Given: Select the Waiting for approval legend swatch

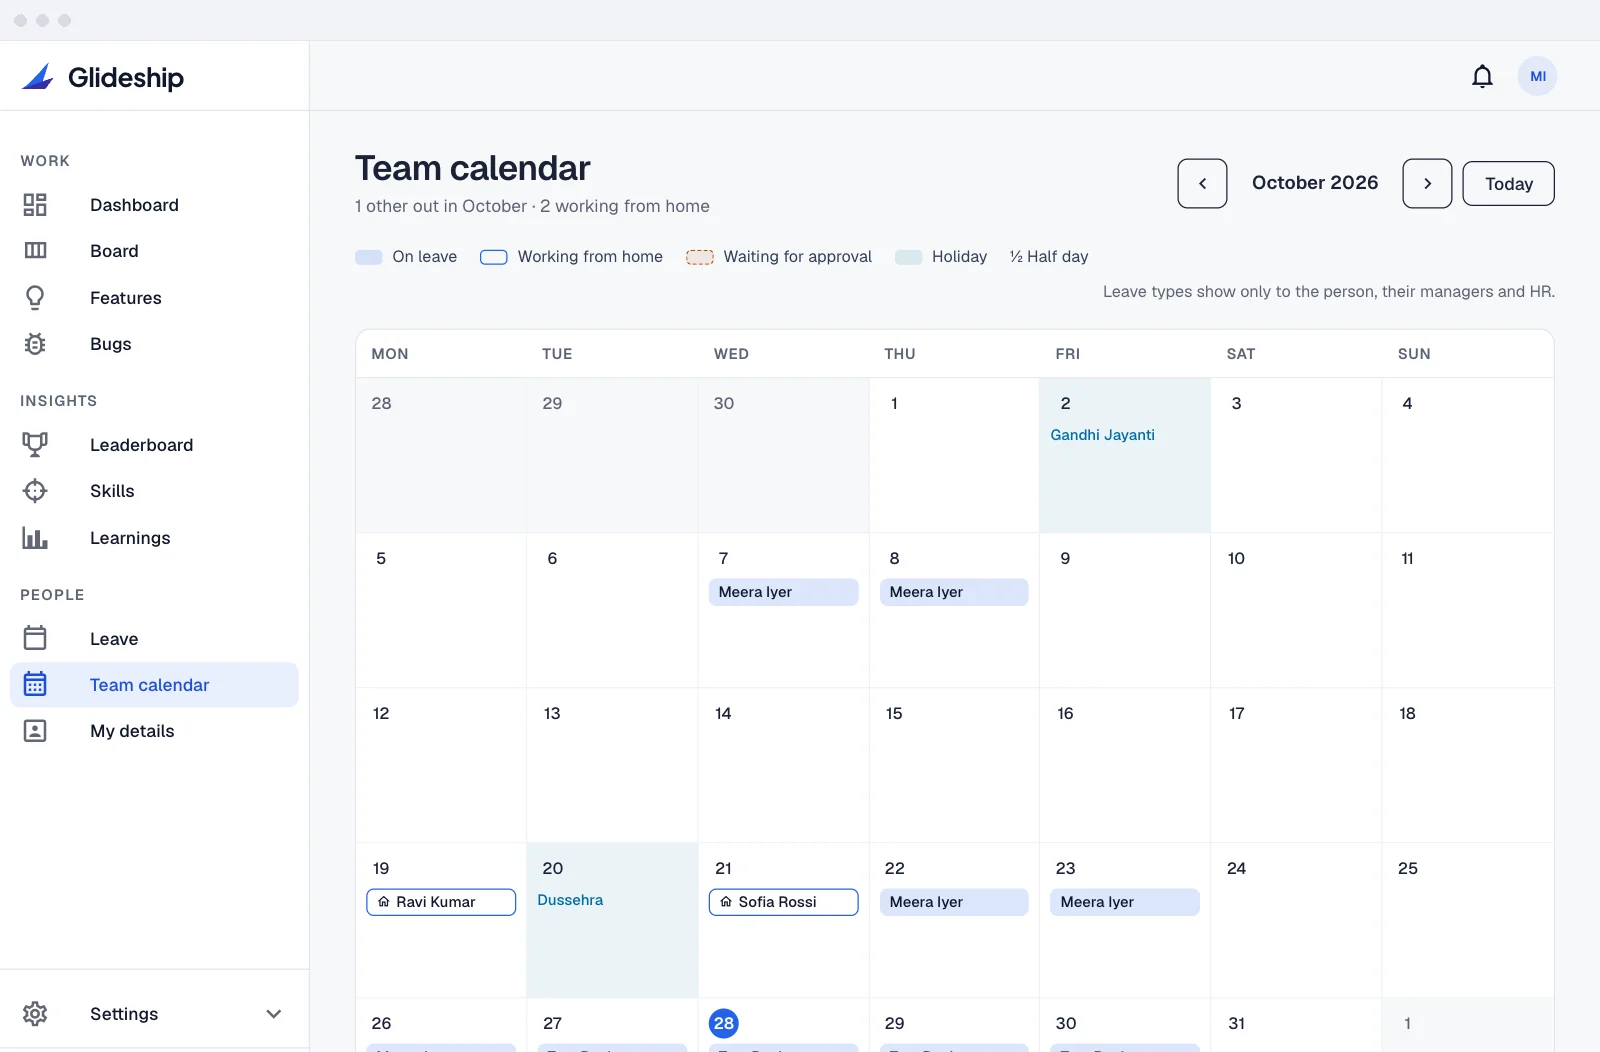Looking at the screenshot, I should pyautogui.click(x=700, y=257).
